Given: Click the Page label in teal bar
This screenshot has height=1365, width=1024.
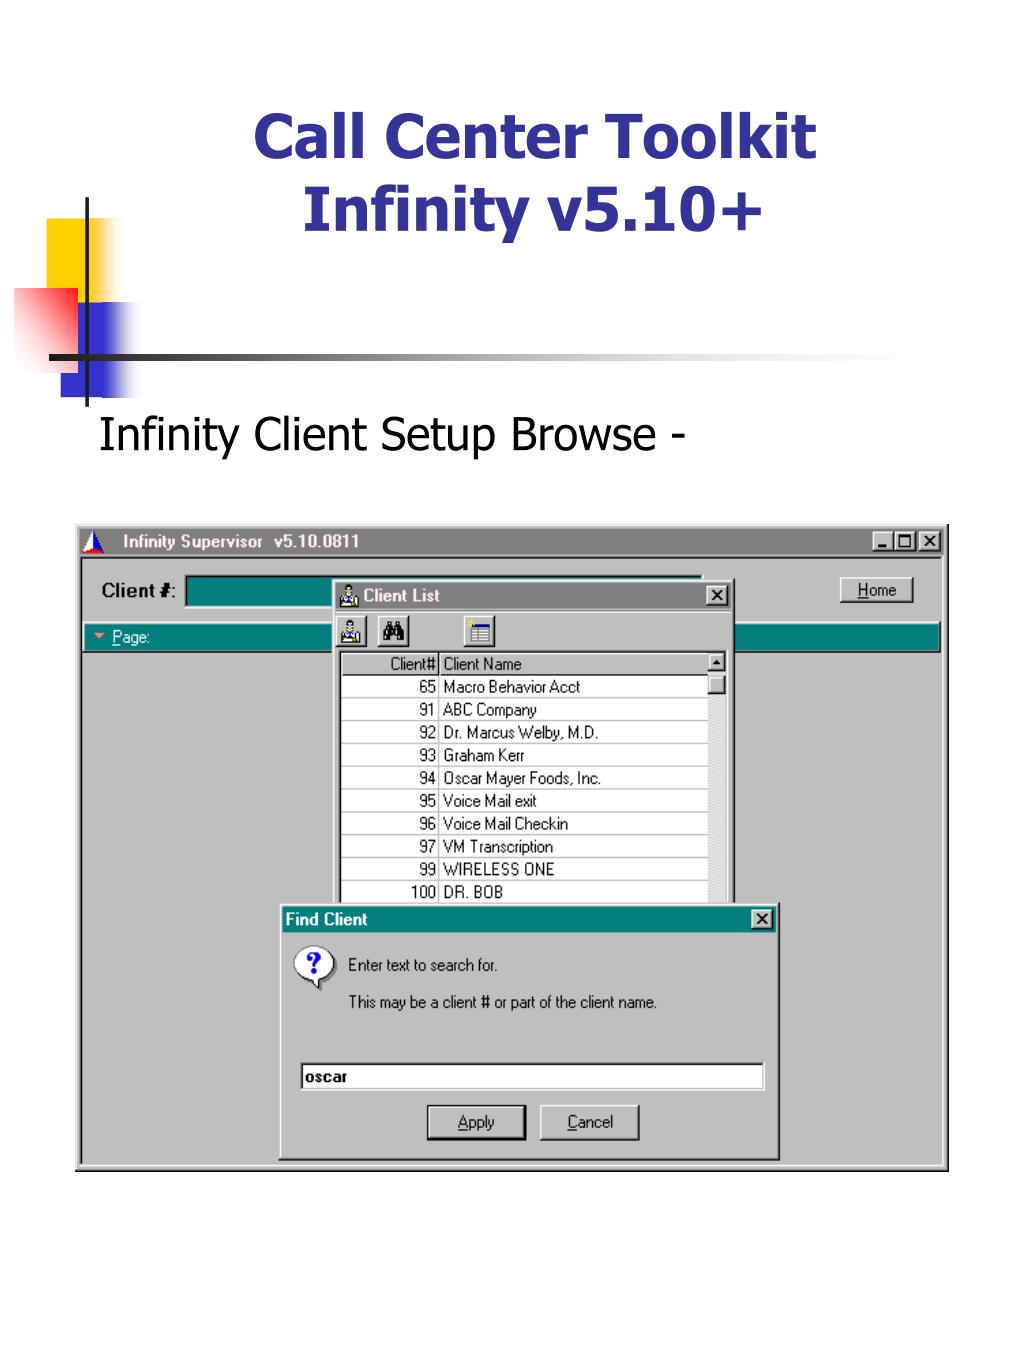Looking at the screenshot, I should [x=130, y=637].
